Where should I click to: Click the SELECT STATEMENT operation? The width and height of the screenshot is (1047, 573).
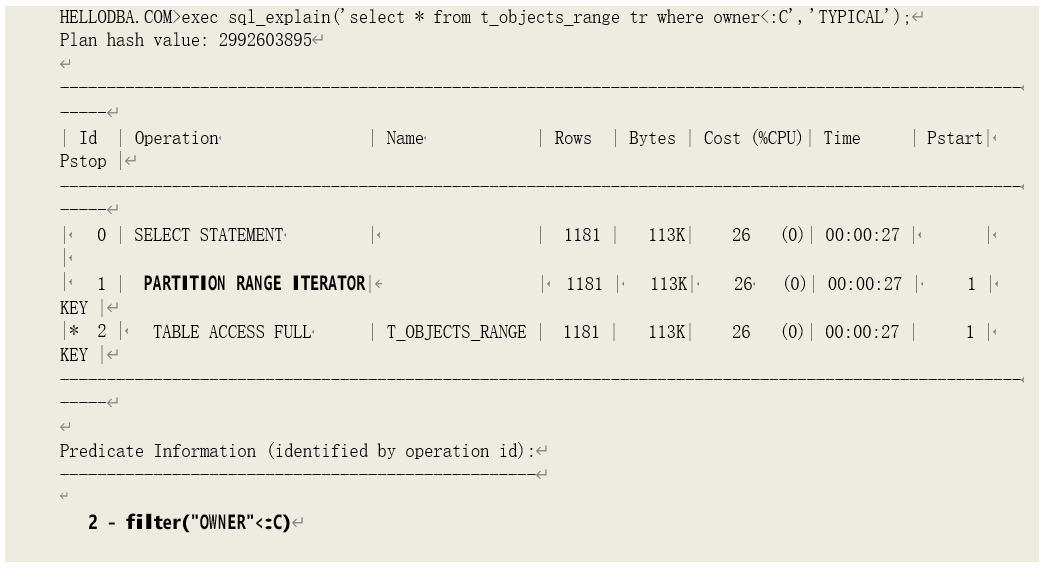(x=208, y=236)
